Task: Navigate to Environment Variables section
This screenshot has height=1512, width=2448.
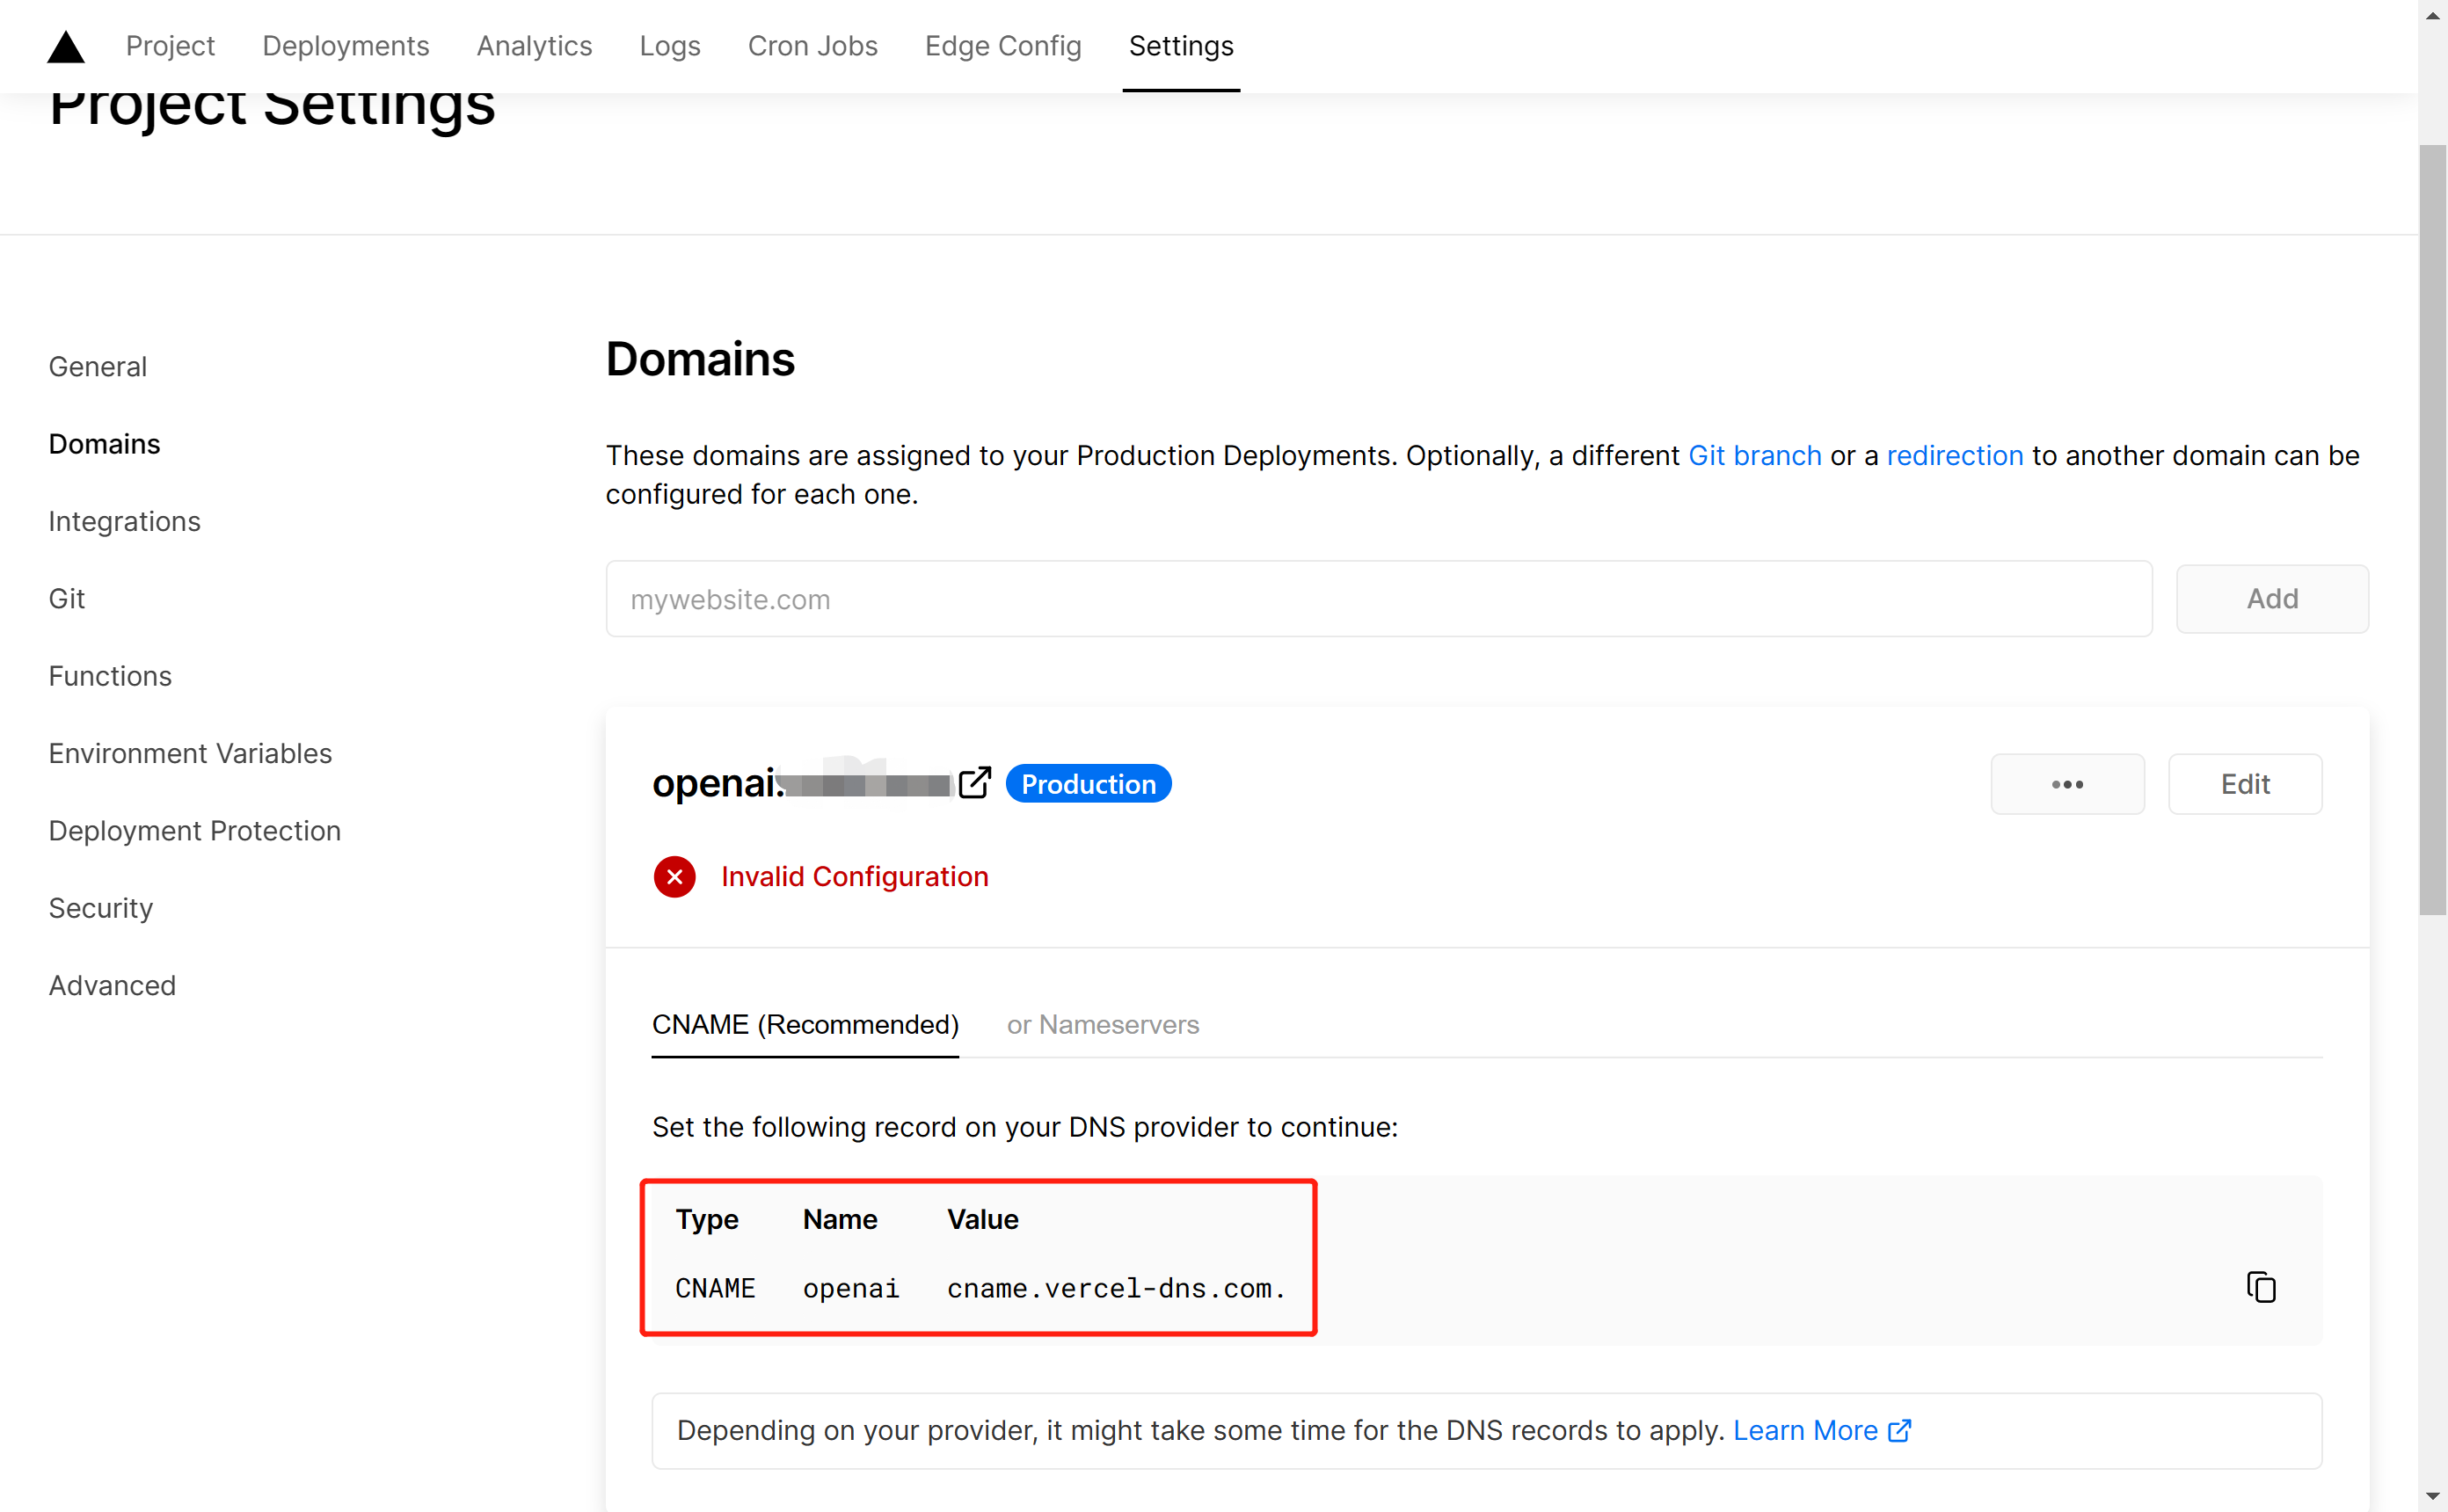Action: 191,753
